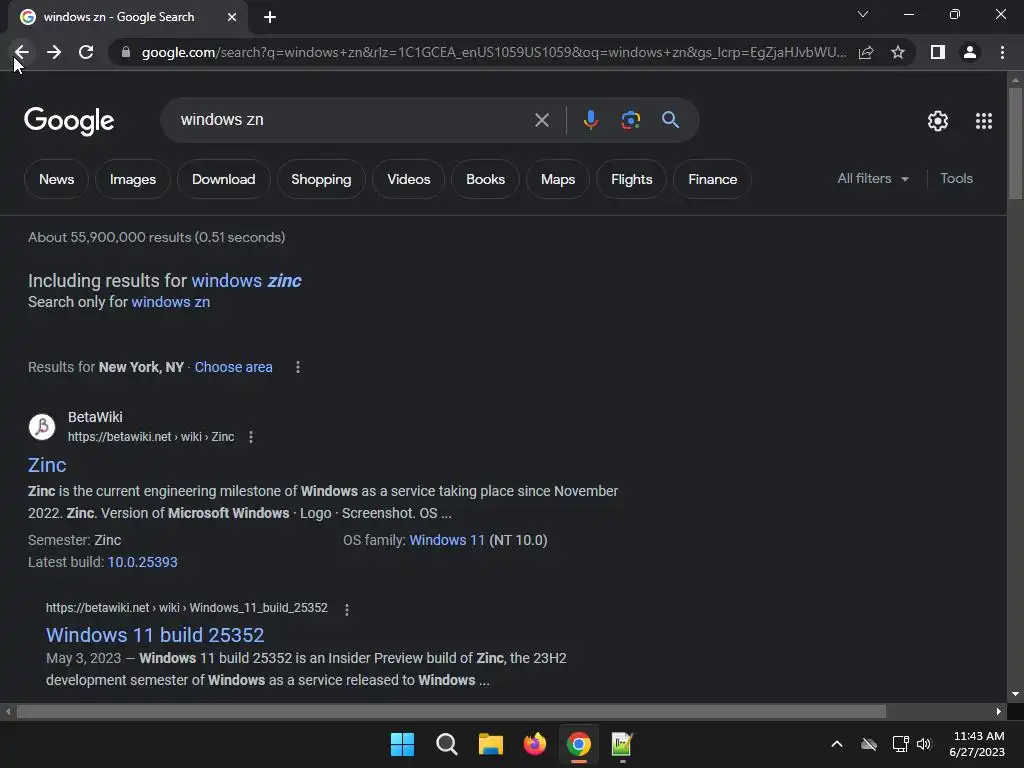
Task: Expand the All filters dropdown
Action: (x=873, y=178)
